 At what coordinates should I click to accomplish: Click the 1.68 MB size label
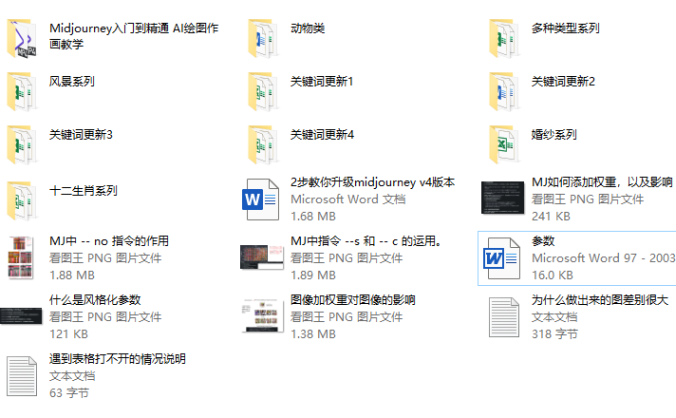[313, 216]
